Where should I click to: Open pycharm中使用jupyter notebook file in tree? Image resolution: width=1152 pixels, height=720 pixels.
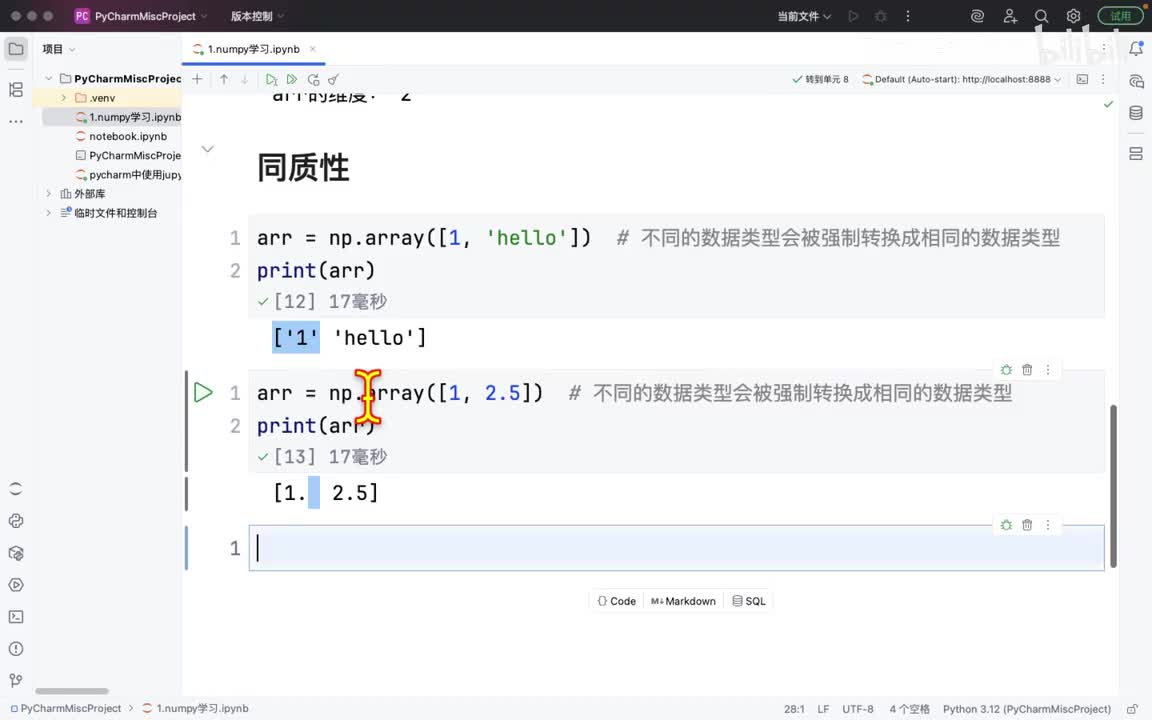[x=128, y=174]
